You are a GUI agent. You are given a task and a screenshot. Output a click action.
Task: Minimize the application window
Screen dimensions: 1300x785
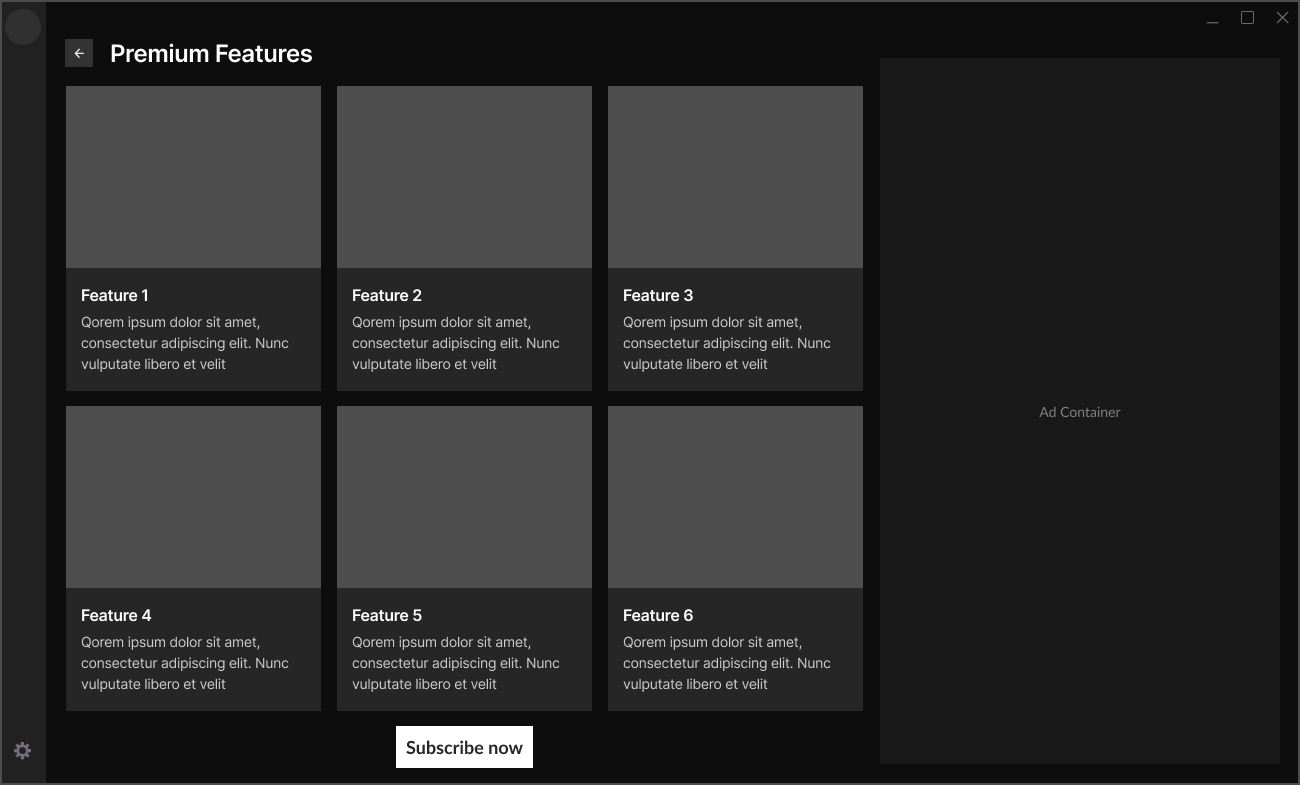[1212, 19]
